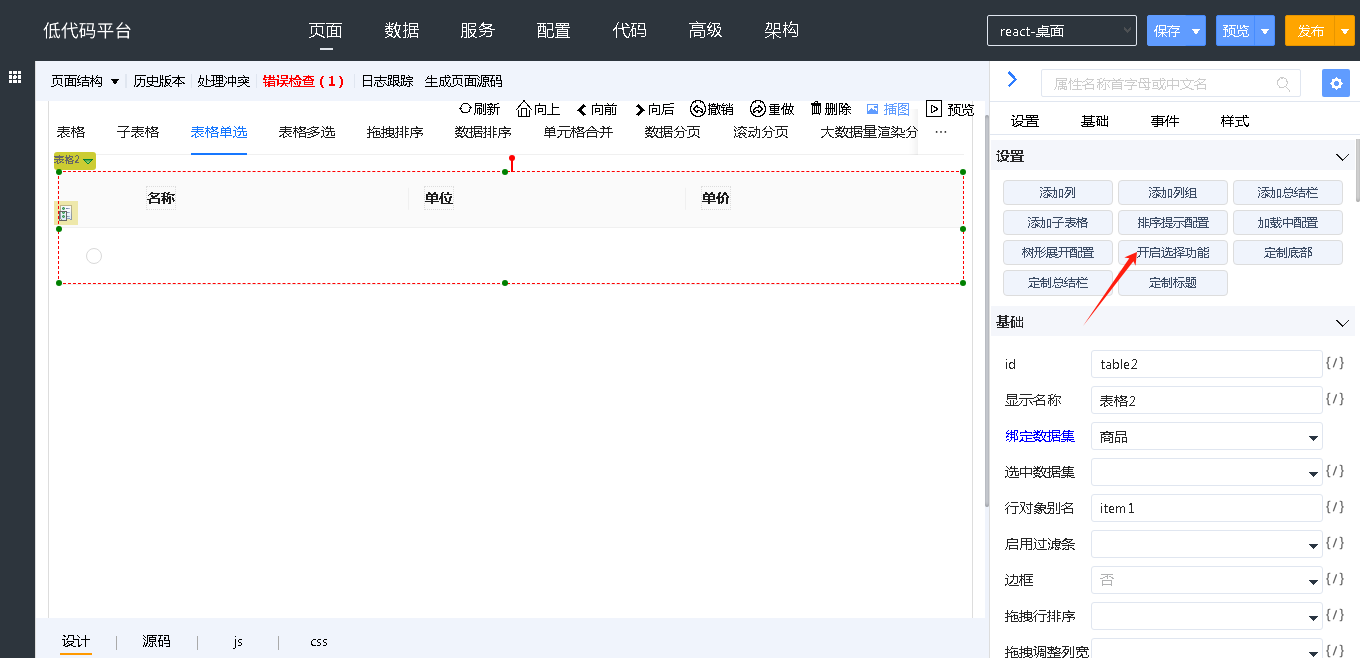Open the 发布 dropdown arrow
Viewport: 1360px width, 658px height.
coord(1345,31)
